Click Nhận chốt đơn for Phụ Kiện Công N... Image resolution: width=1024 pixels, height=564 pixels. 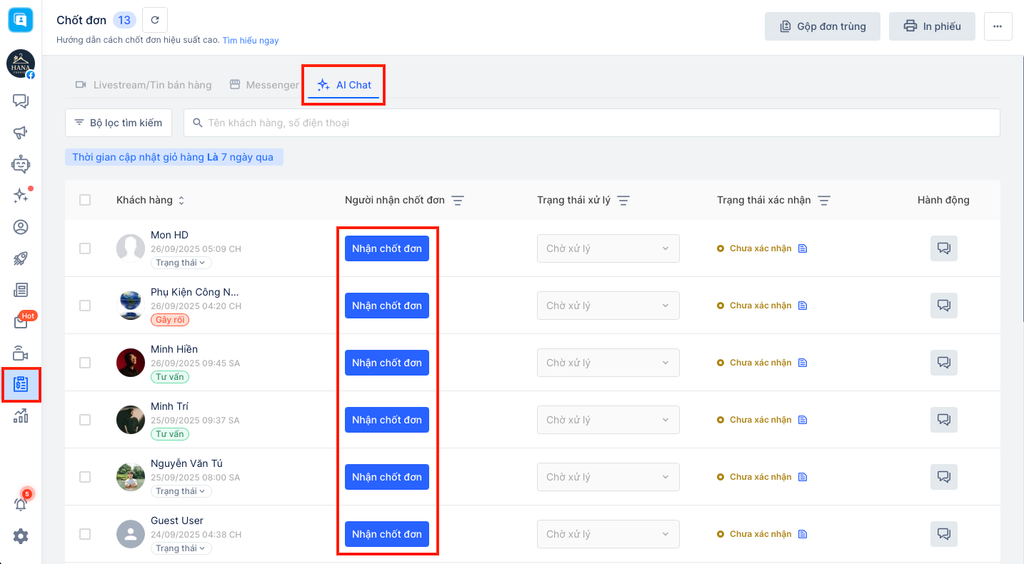387,306
